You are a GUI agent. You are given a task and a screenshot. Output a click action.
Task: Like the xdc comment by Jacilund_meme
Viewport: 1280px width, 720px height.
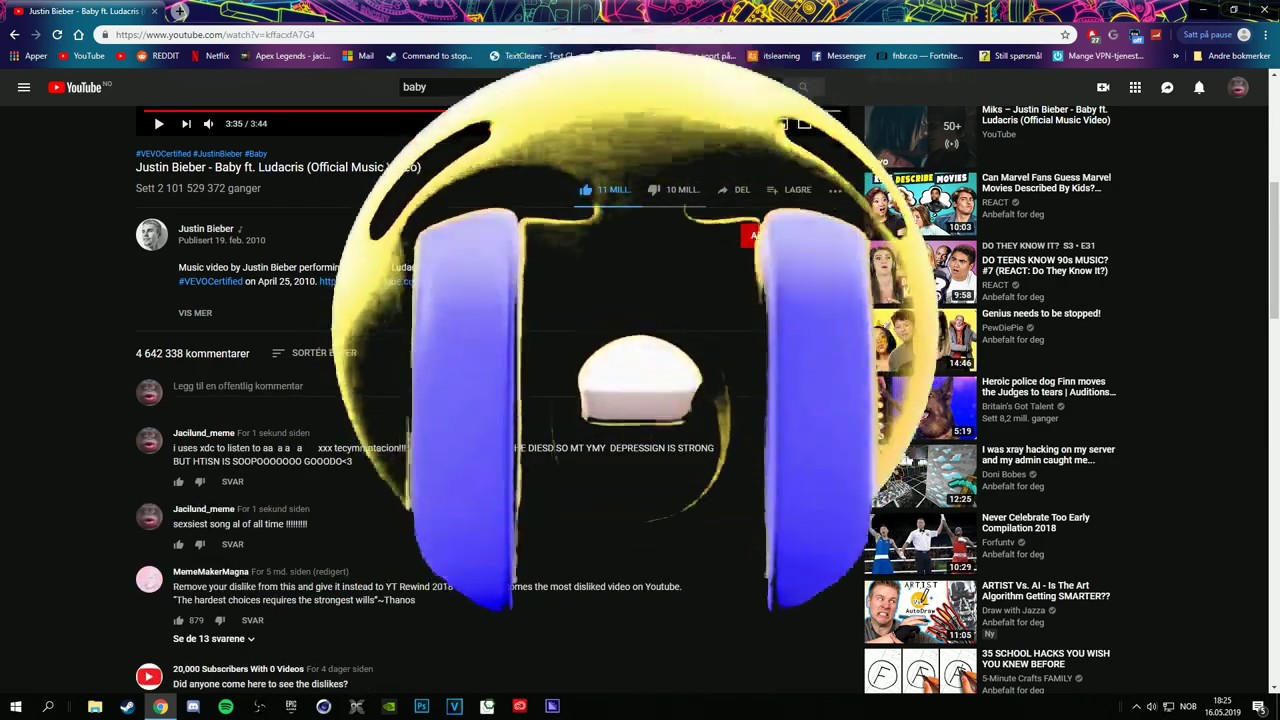click(179, 482)
